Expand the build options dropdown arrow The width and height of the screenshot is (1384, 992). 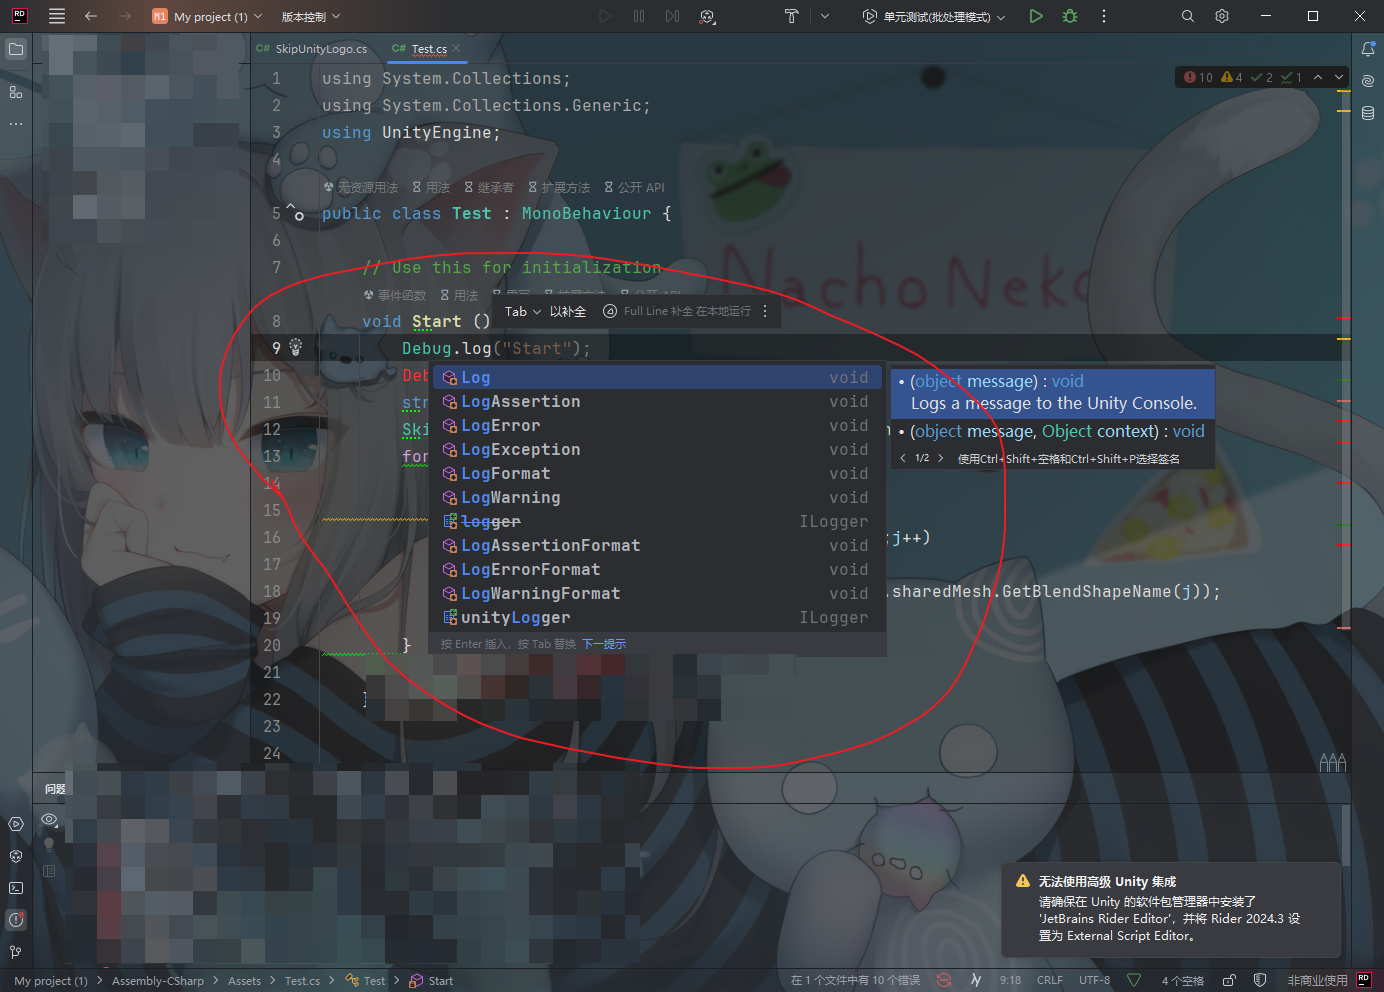[825, 16]
